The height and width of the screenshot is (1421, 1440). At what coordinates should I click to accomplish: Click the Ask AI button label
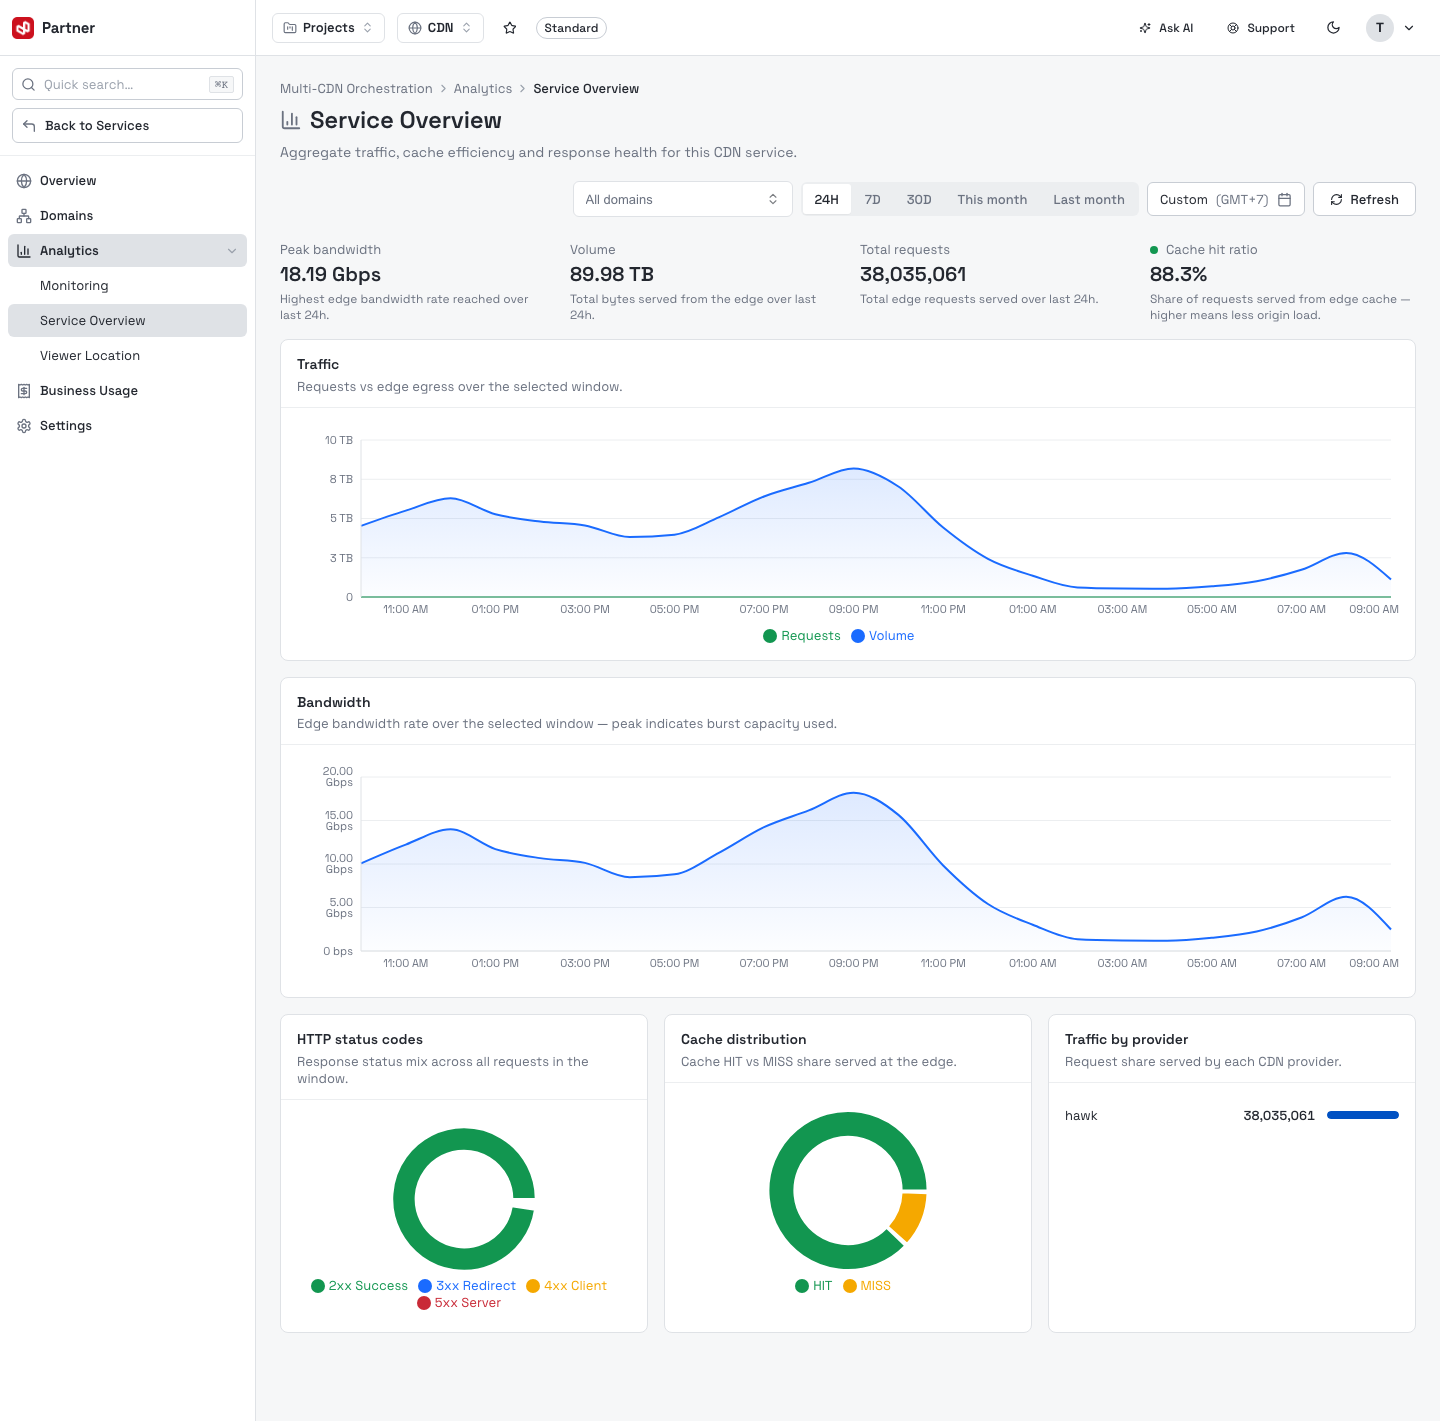(1176, 28)
